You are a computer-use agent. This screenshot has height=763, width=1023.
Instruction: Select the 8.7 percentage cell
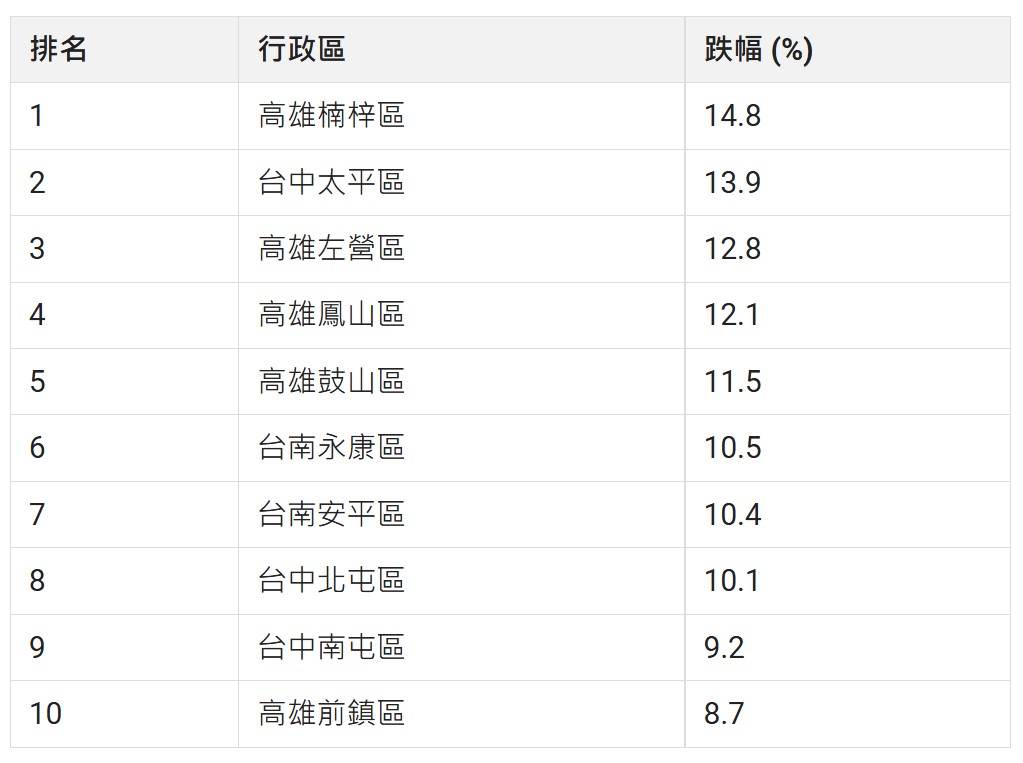coord(724,713)
